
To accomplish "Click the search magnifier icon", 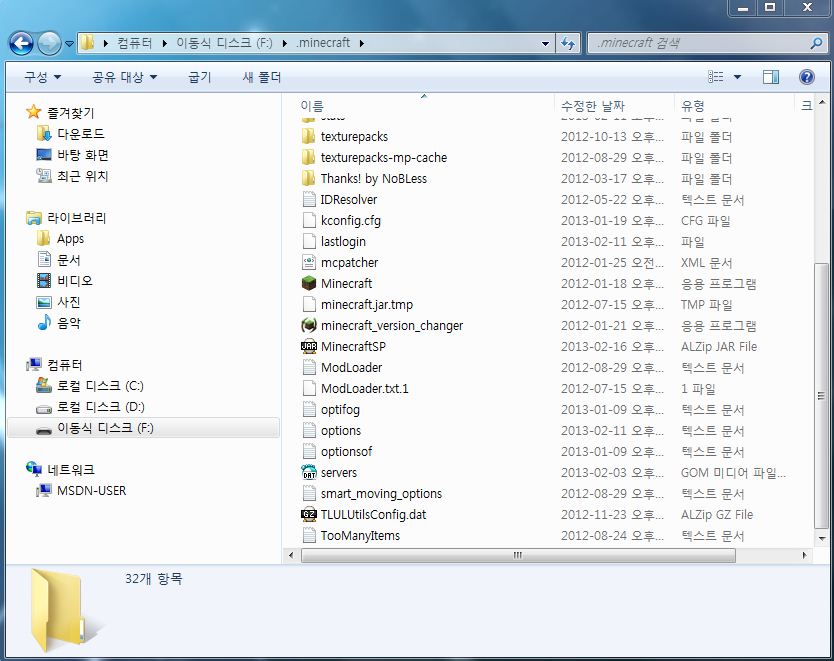I will pos(816,43).
